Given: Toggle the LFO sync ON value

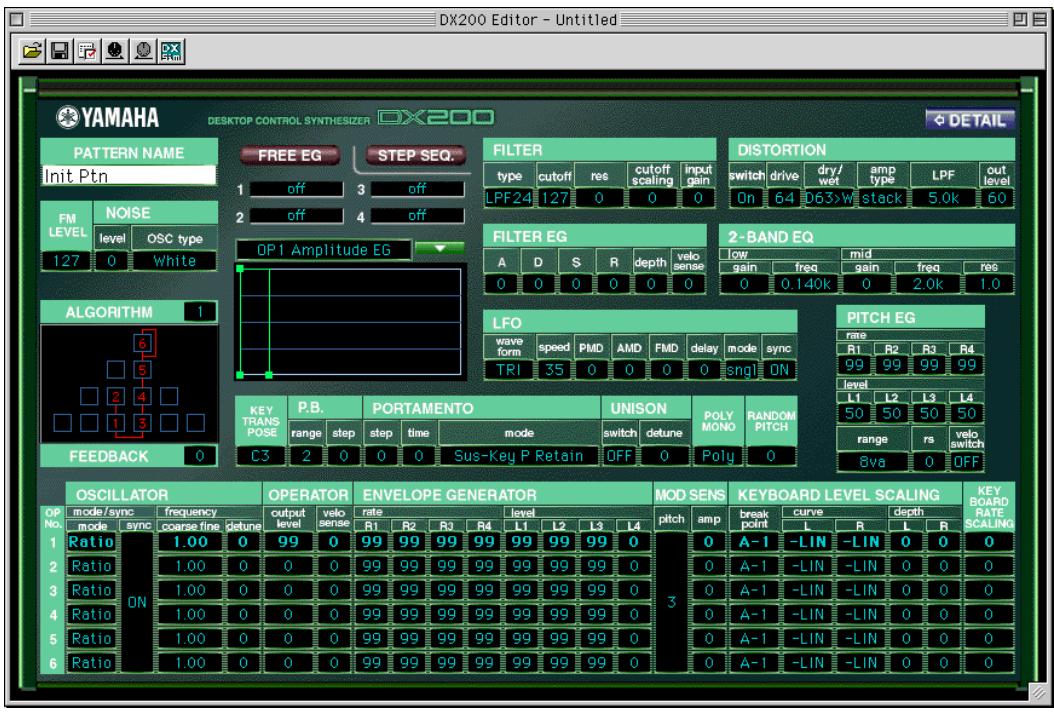Looking at the screenshot, I should 779,370.
